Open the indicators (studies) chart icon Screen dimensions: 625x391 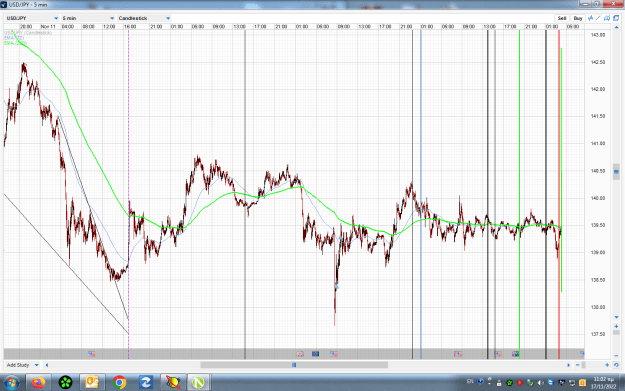[x=590, y=18]
